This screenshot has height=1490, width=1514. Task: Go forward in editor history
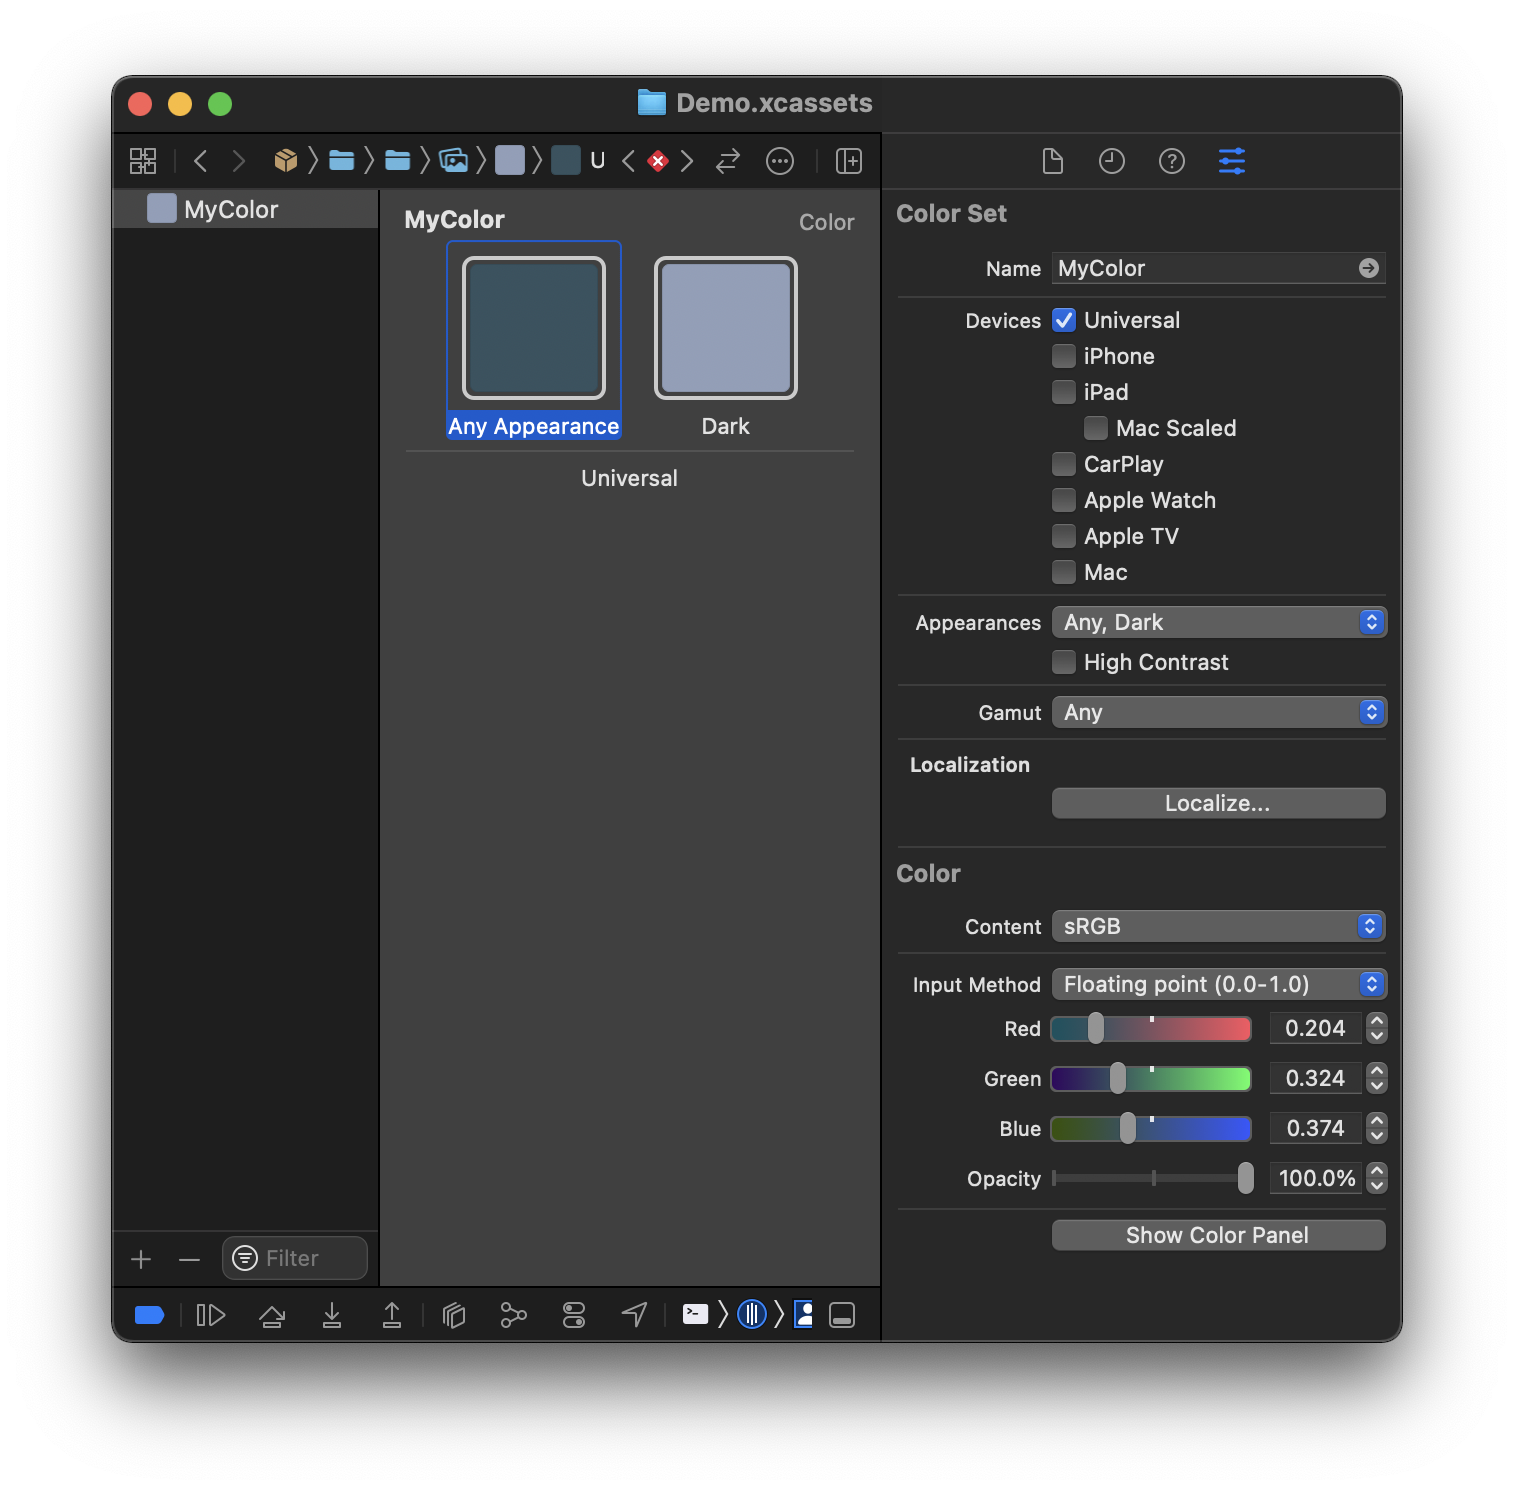tap(238, 161)
